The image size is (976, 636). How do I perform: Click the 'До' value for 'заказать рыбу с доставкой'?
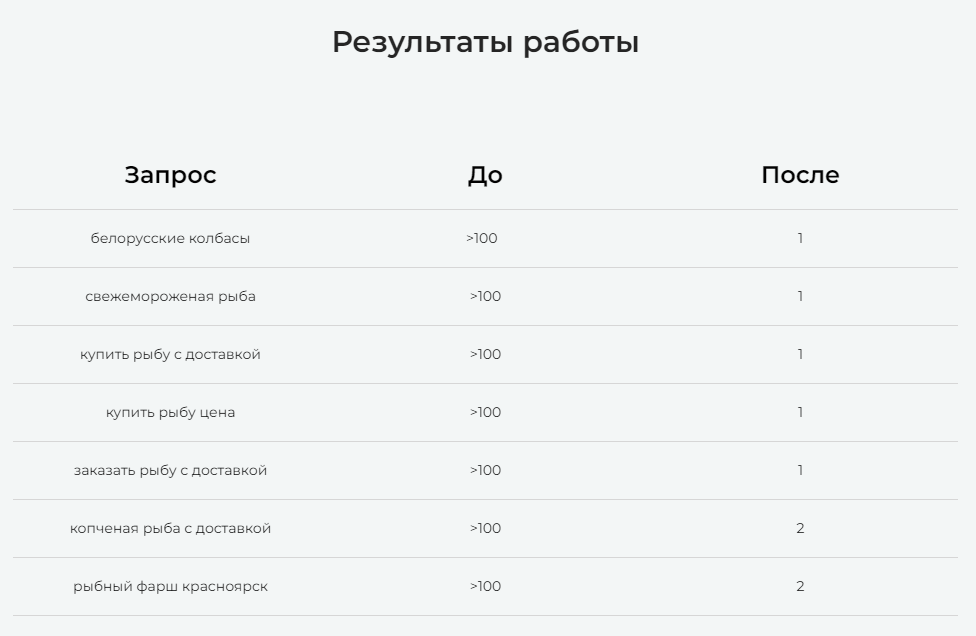[x=485, y=470]
